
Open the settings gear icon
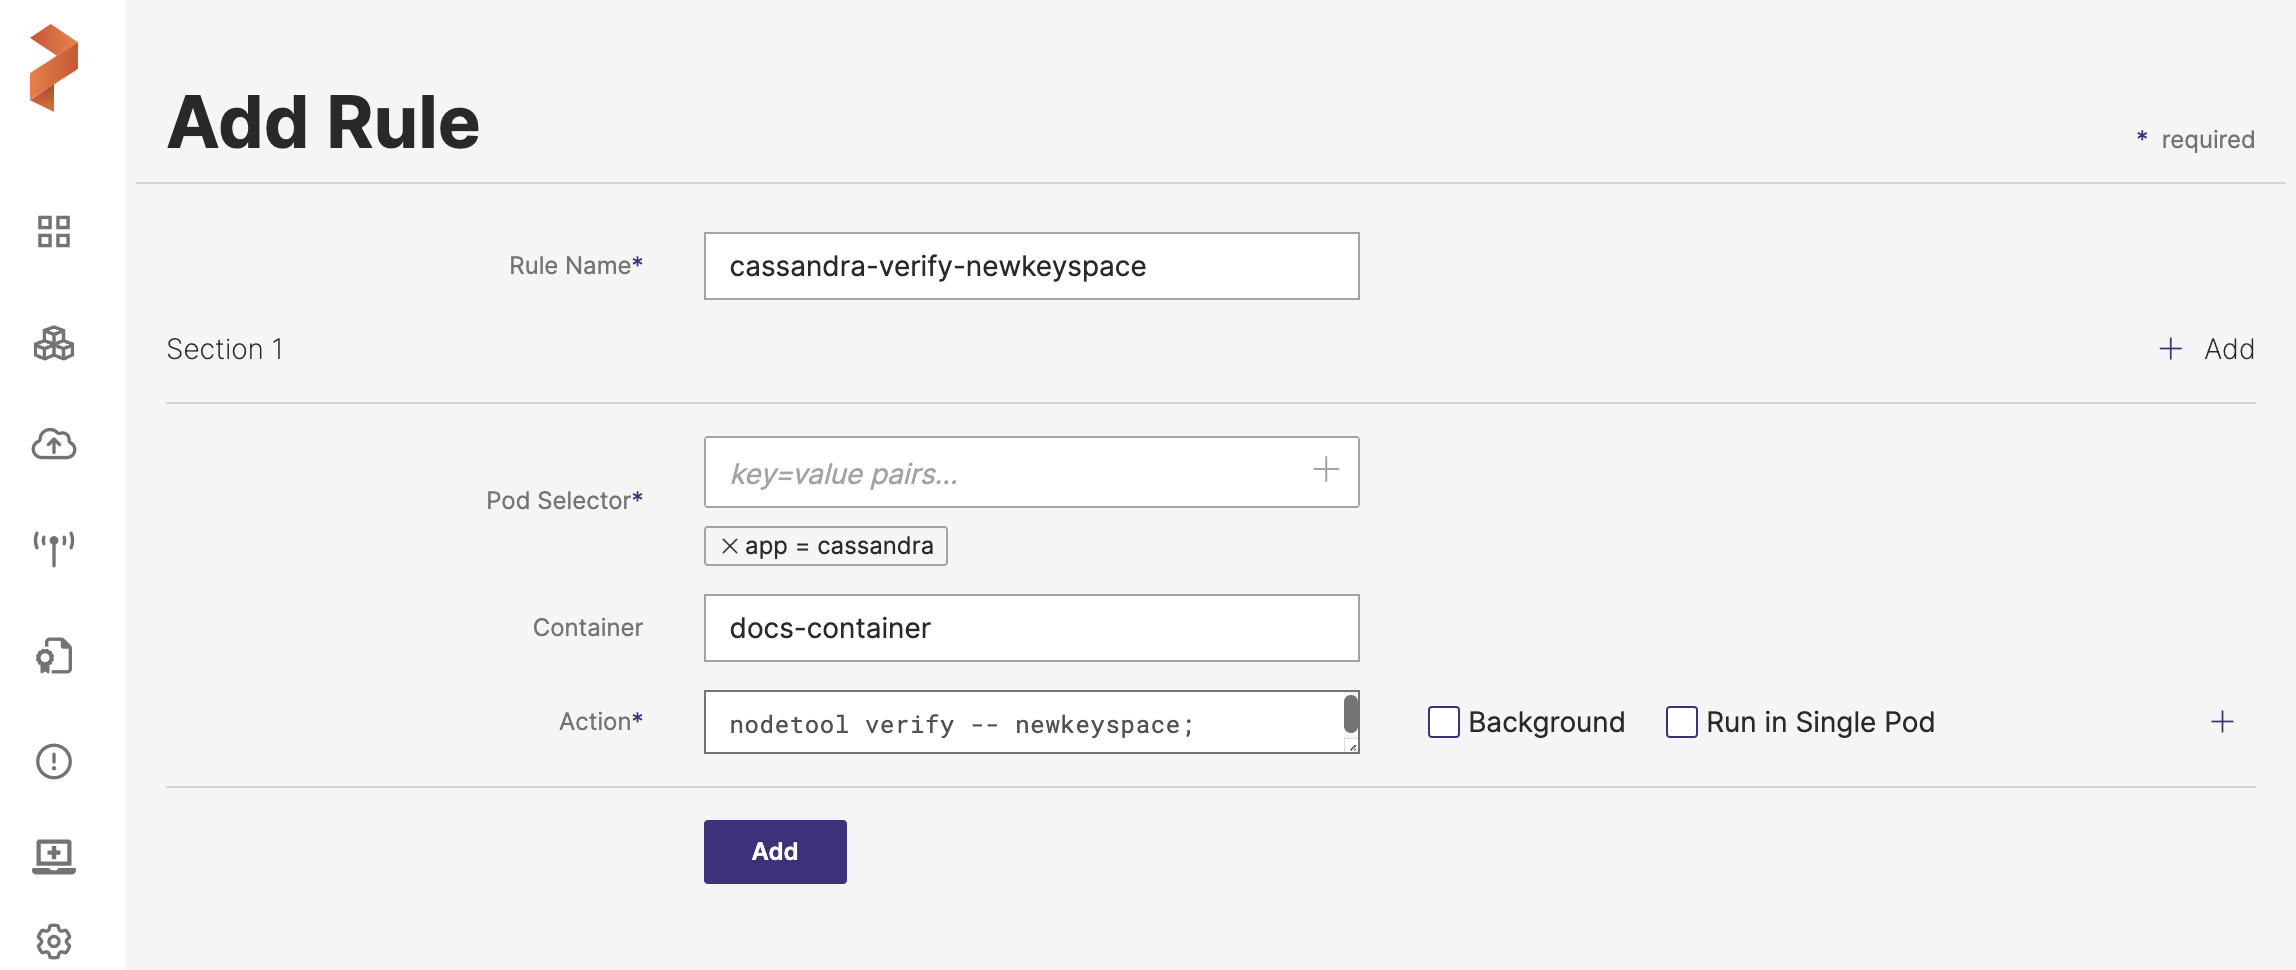pyautogui.click(x=54, y=941)
